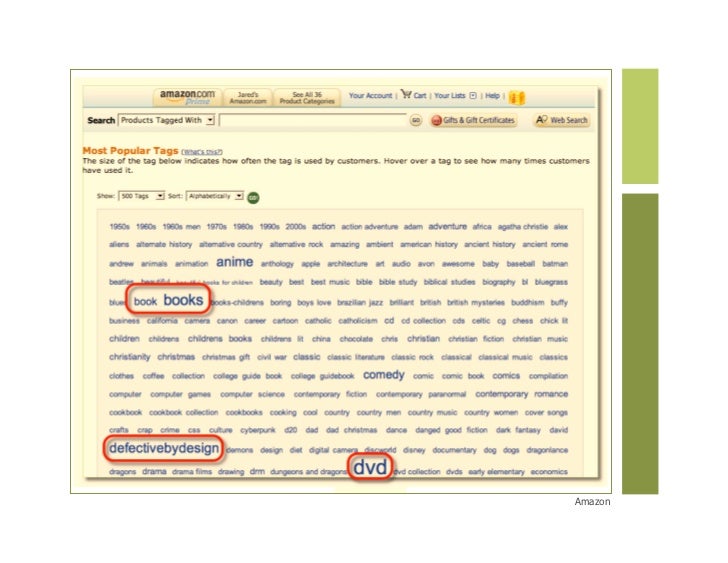Open the "cover songs" tag
The height and width of the screenshot is (563, 728).
546,413
